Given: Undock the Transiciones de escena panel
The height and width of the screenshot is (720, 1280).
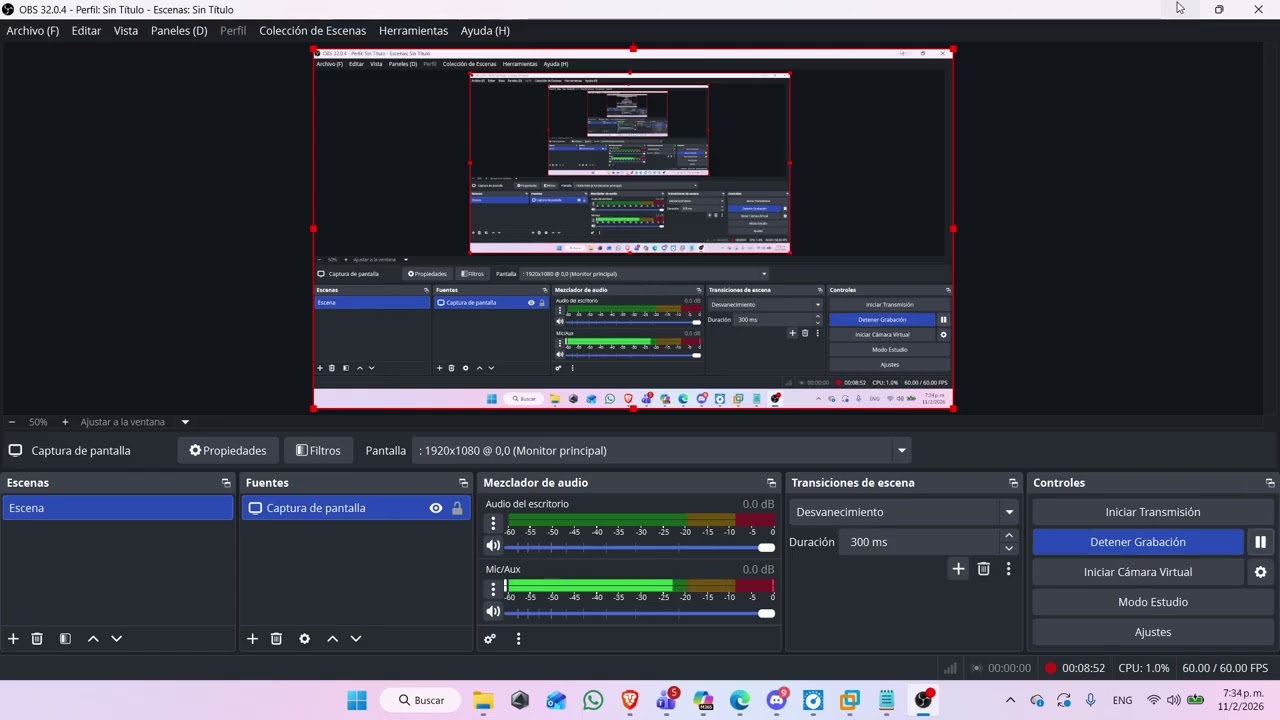Looking at the screenshot, I should pos(1013,483).
